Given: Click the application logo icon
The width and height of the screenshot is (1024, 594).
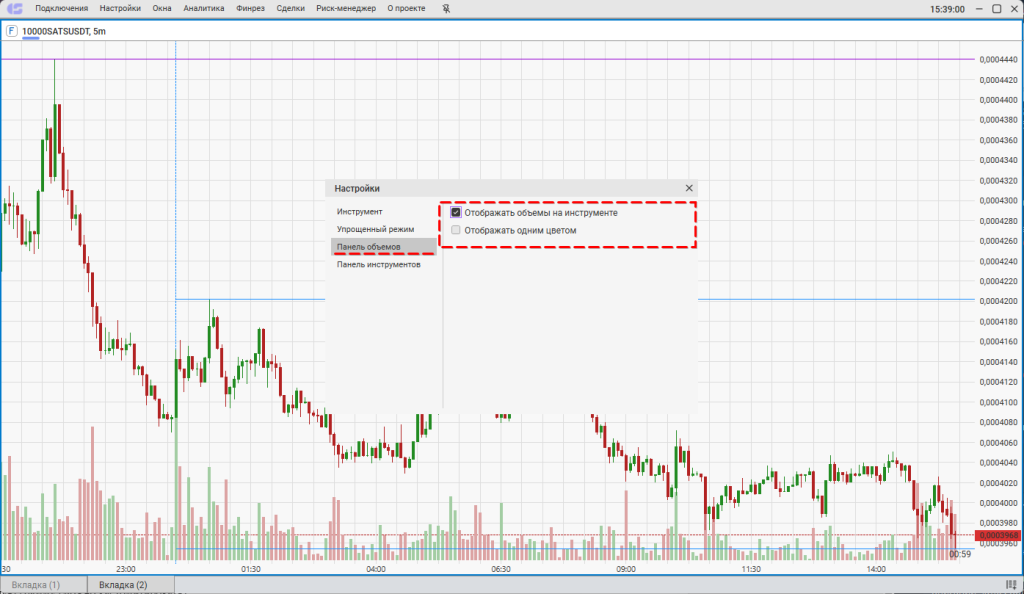Looking at the screenshot, I should pyautogui.click(x=14, y=8).
